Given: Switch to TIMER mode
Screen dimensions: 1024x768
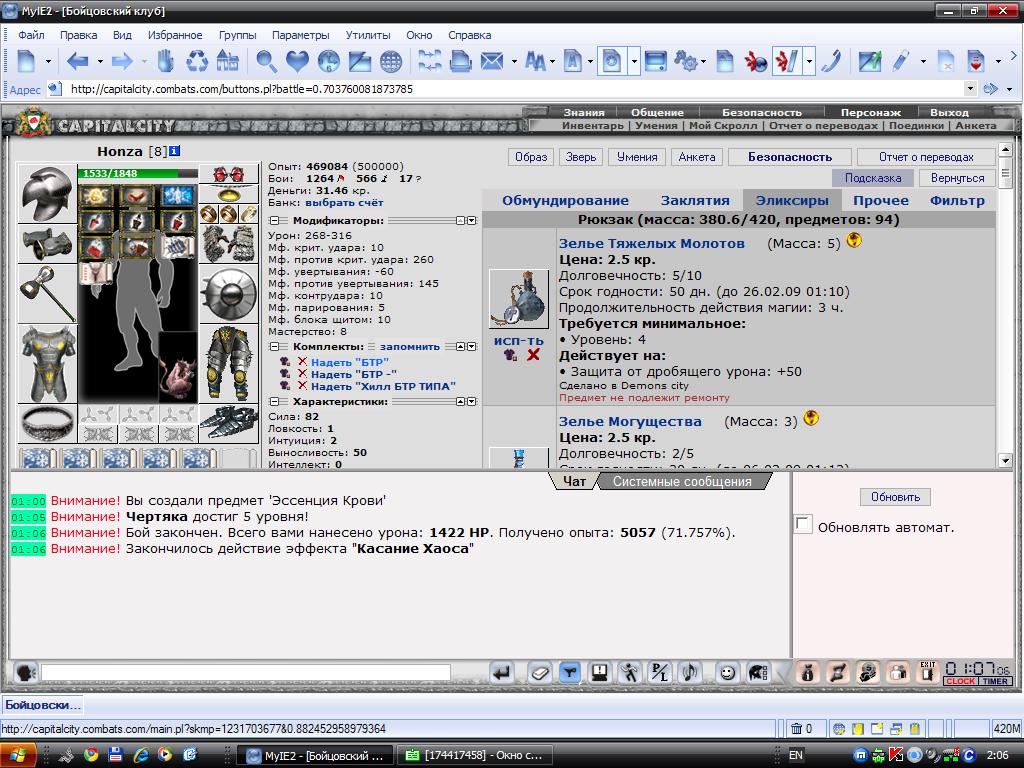Looking at the screenshot, I should coord(995,681).
